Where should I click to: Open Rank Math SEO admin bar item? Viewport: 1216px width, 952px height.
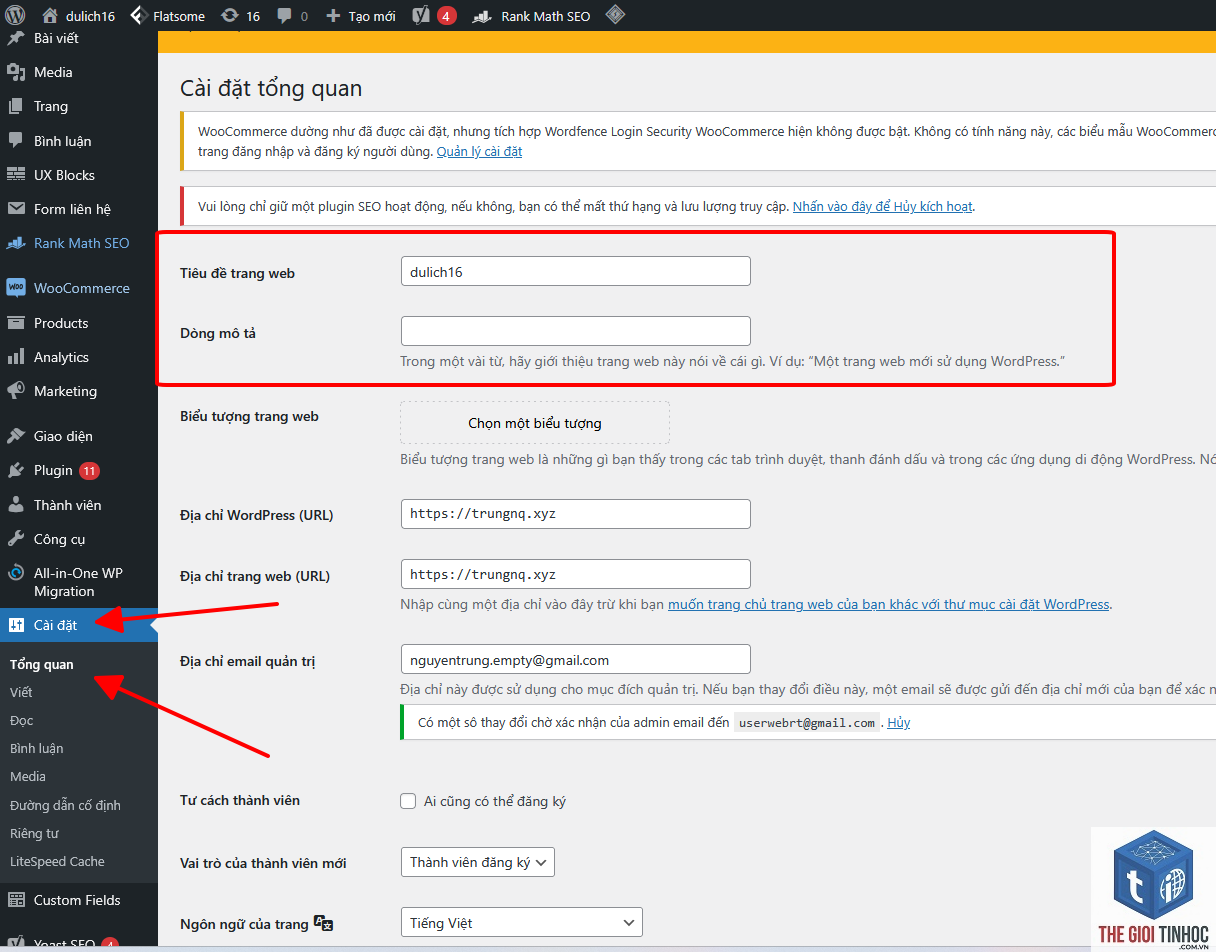pyautogui.click(x=531, y=16)
